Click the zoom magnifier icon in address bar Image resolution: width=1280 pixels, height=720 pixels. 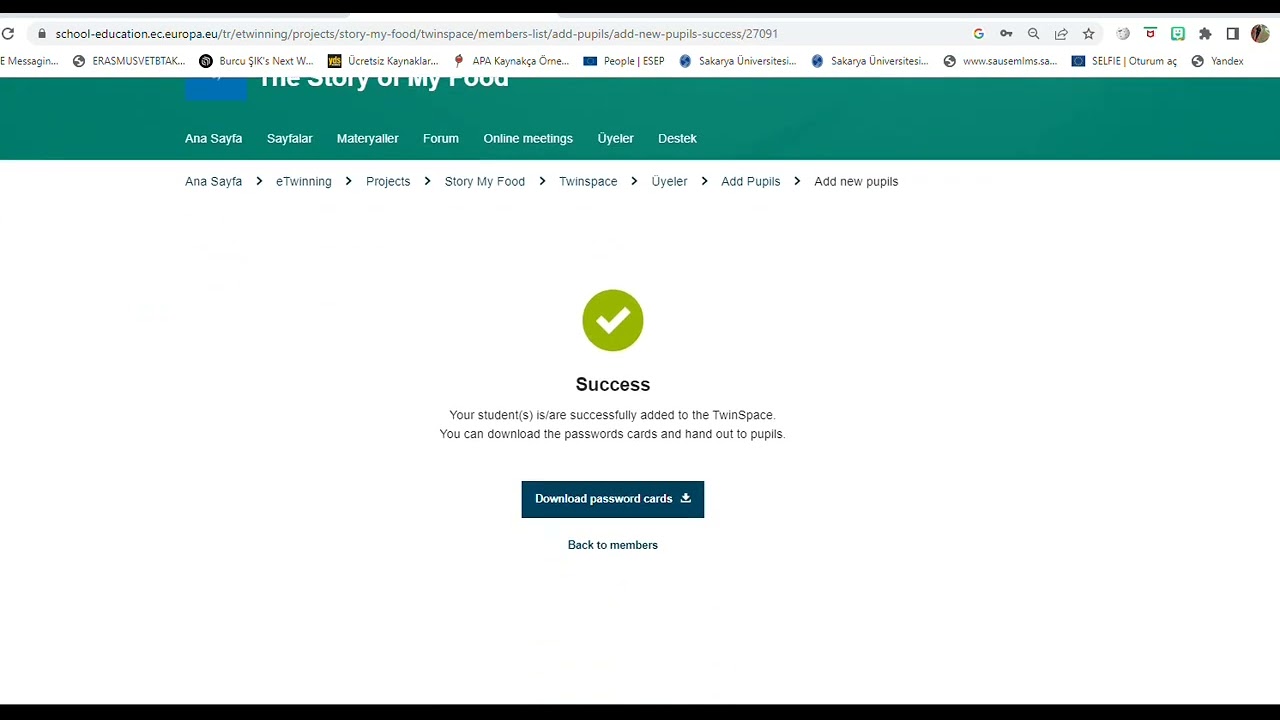[1033, 34]
